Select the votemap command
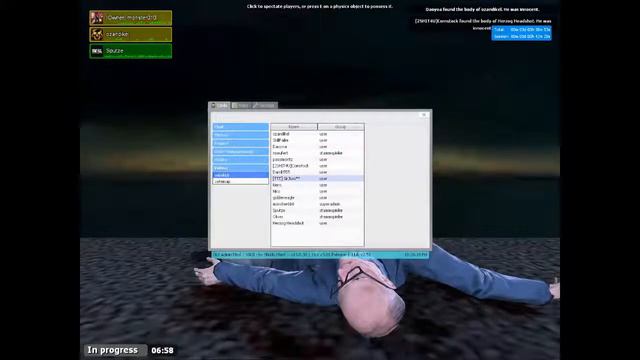This screenshot has width=640, height=360. coord(240,181)
